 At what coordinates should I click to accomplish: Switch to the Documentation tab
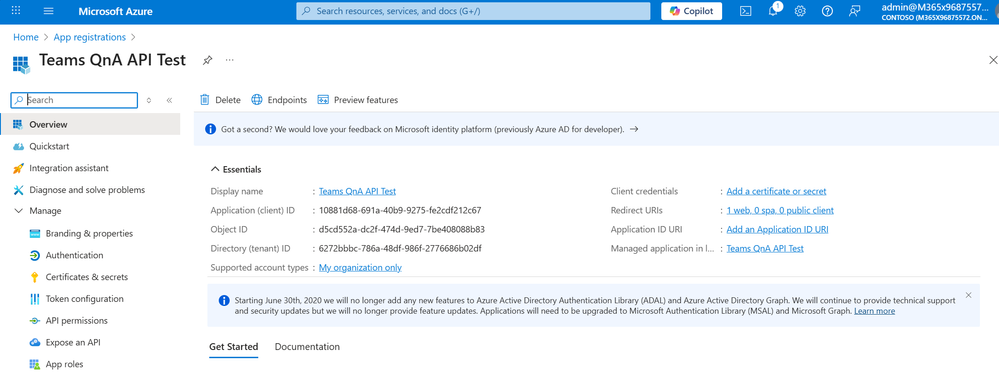[307, 347]
